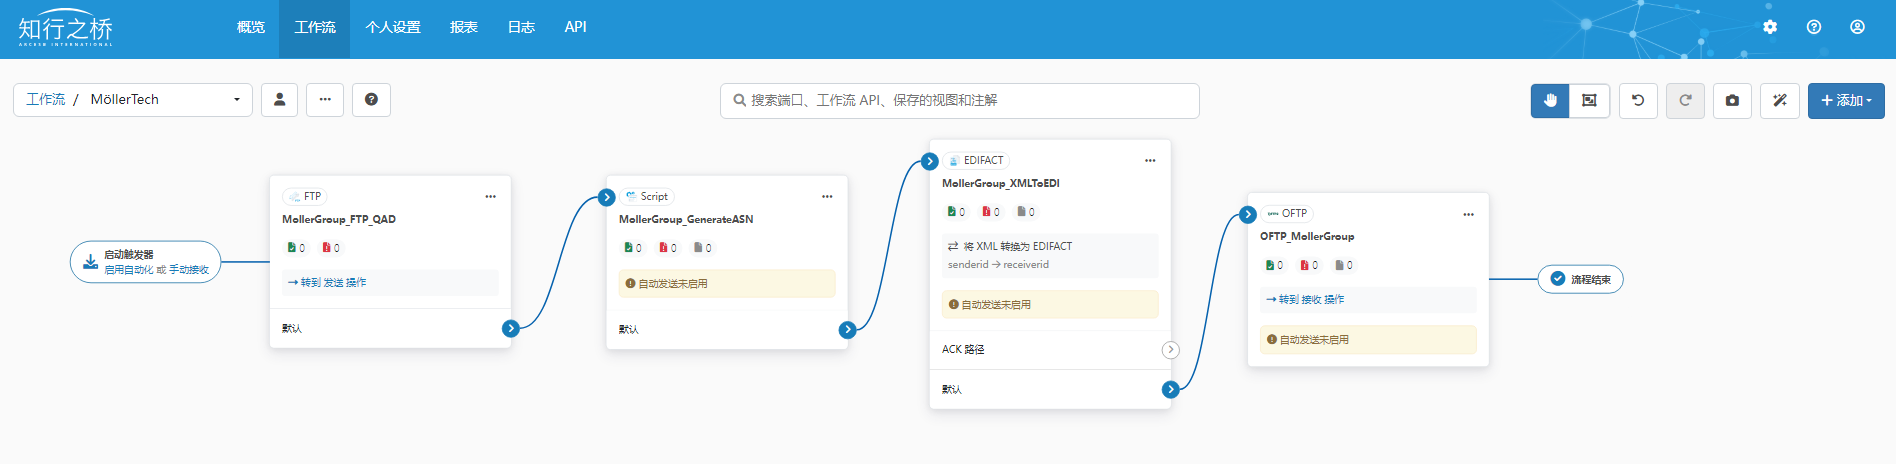This screenshot has height=464, width=1896.
Task: Open the 个人设置 tab
Action: tap(393, 28)
